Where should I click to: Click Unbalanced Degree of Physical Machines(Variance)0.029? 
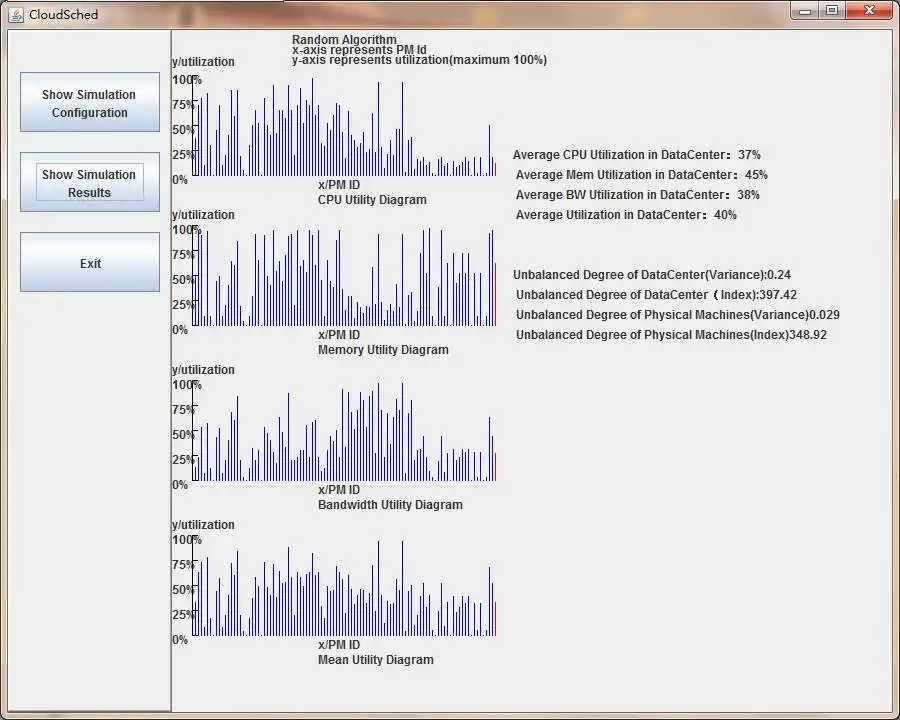[x=677, y=315]
